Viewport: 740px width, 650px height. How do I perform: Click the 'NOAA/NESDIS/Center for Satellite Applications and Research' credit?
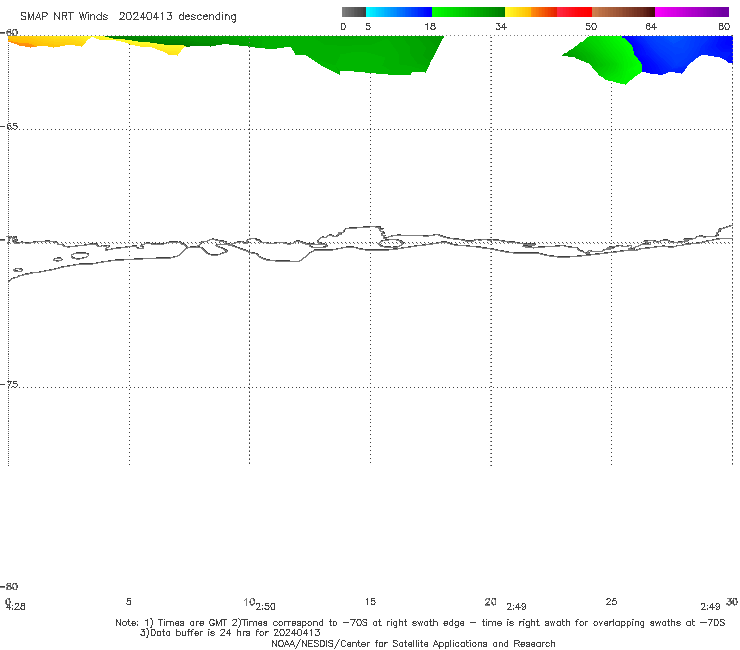point(413,643)
